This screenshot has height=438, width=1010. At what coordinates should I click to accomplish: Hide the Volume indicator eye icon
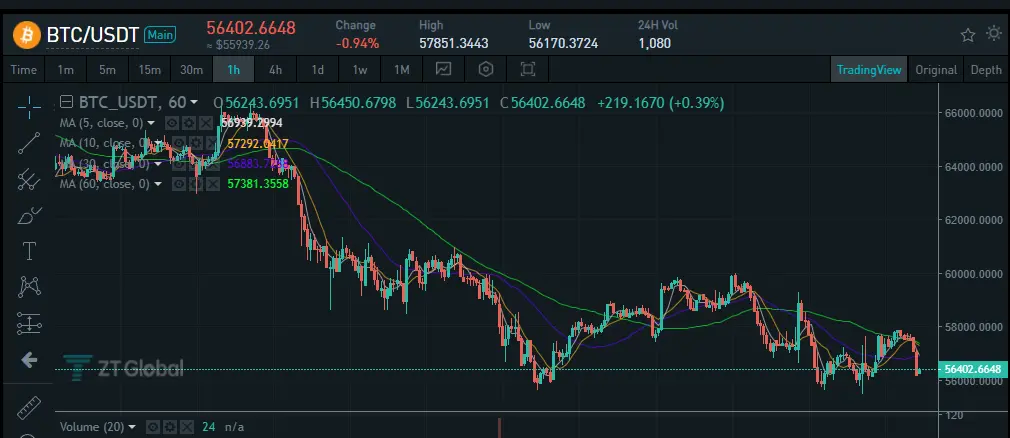point(153,427)
